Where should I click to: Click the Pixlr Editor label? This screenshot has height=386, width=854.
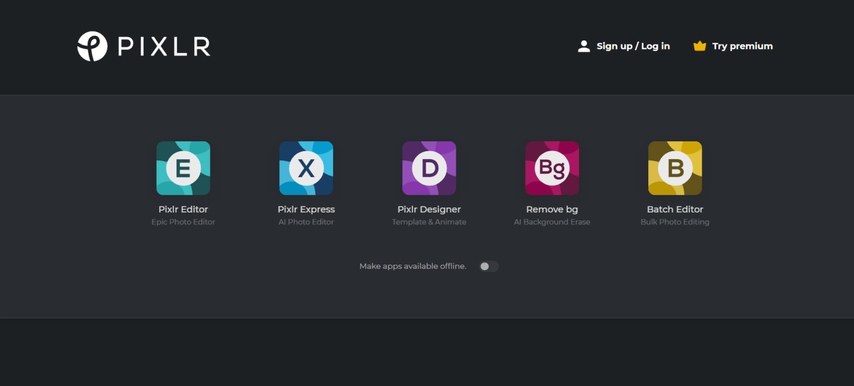pos(183,209)
